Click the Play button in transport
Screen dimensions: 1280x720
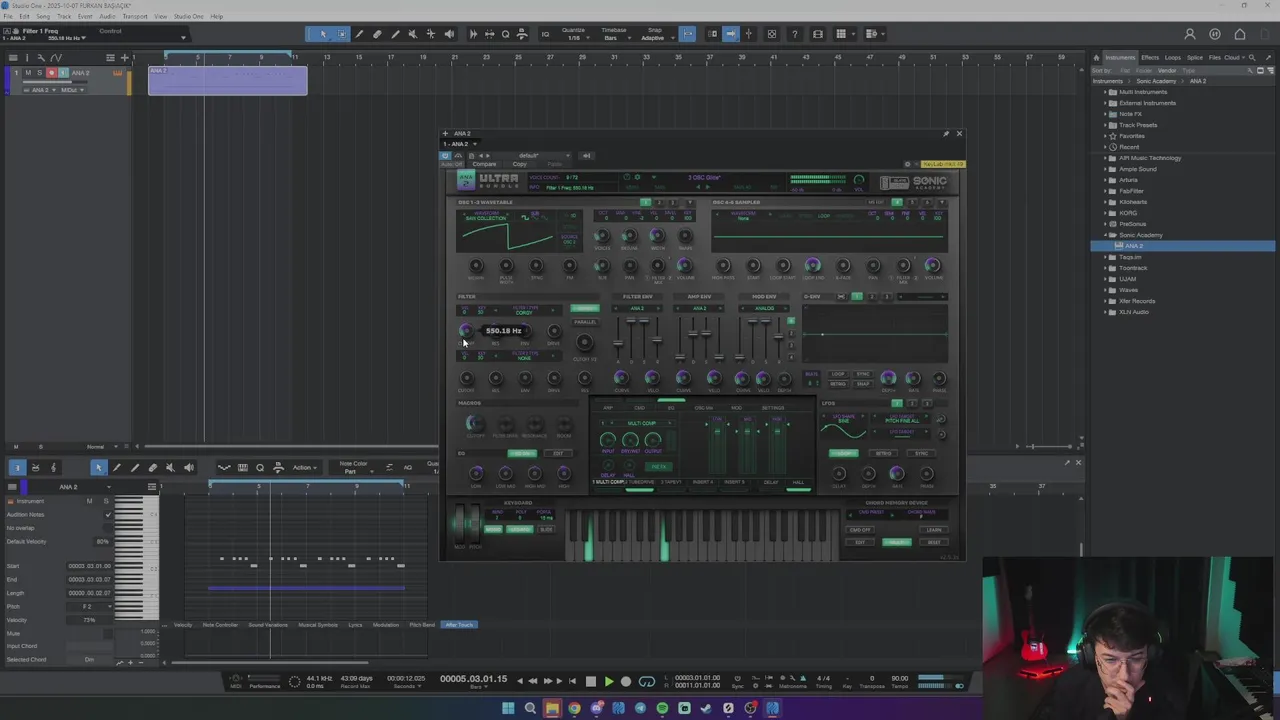[x=609, y=681]
